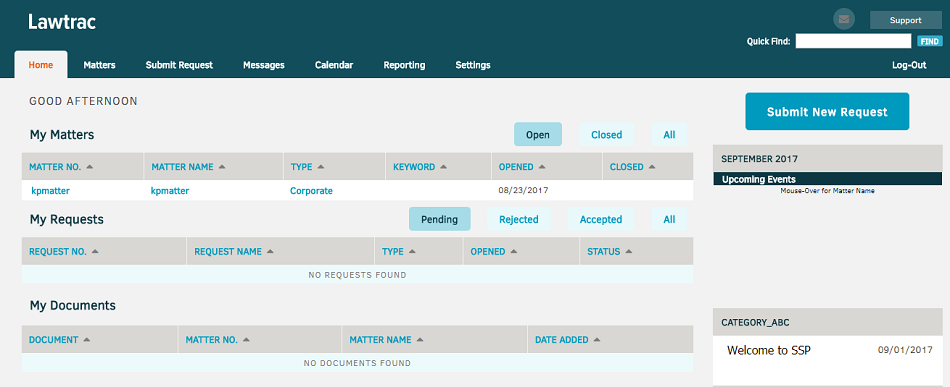950x387 pixels.
Task: Open the messages envelope icon
Action: point(843,19)
